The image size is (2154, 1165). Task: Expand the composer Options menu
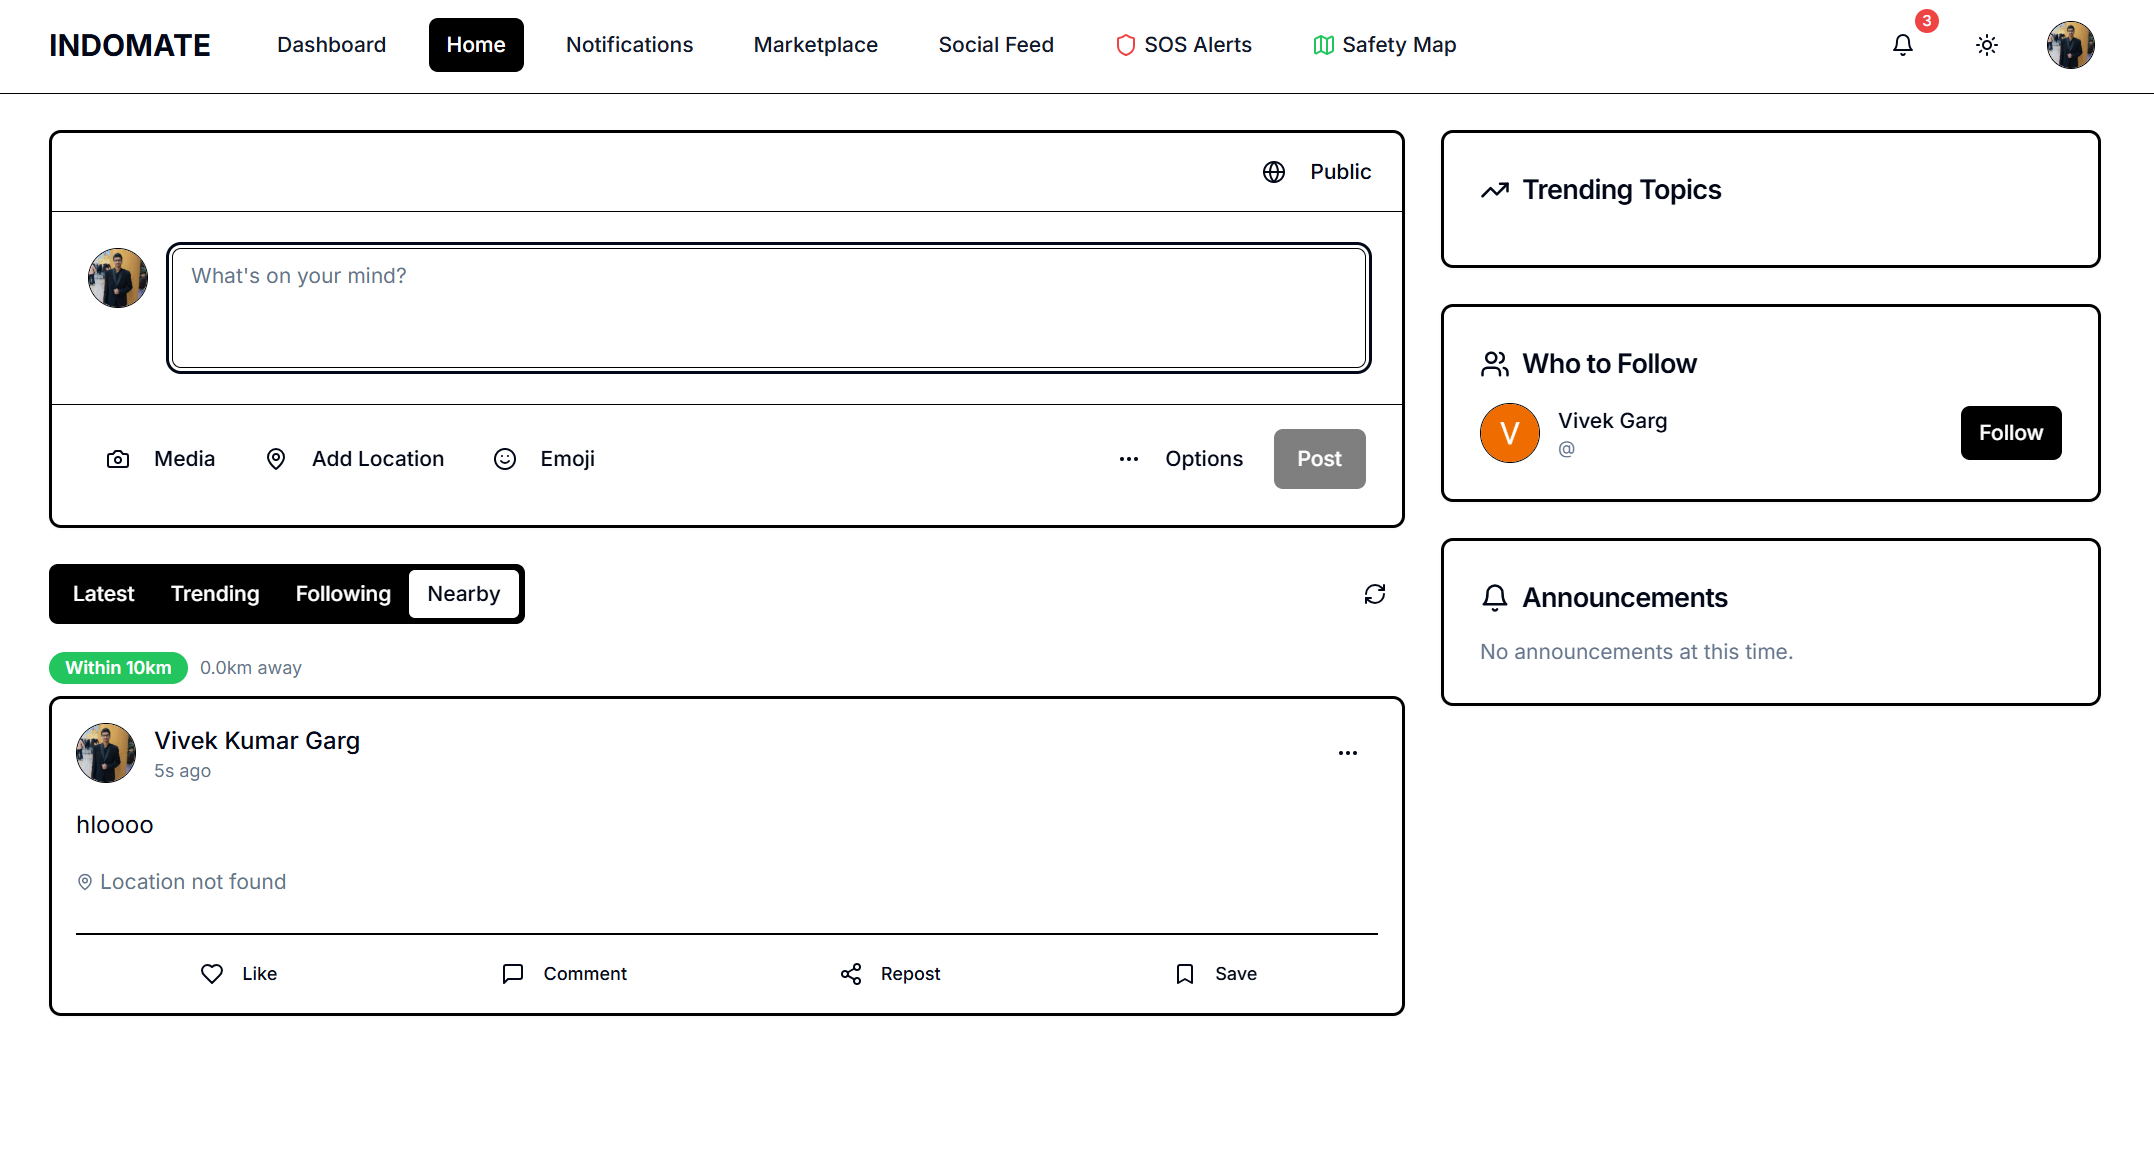coord(1180,459)
